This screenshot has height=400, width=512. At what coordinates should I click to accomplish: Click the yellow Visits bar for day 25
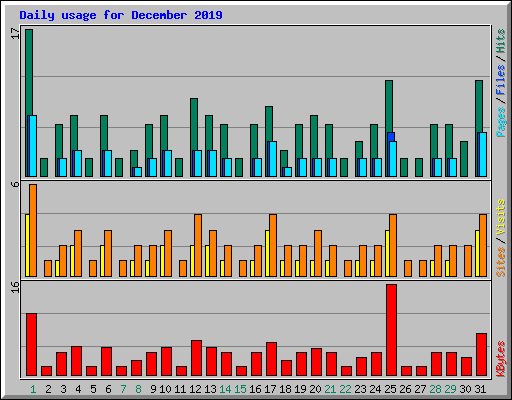click(x=387, y=253)
